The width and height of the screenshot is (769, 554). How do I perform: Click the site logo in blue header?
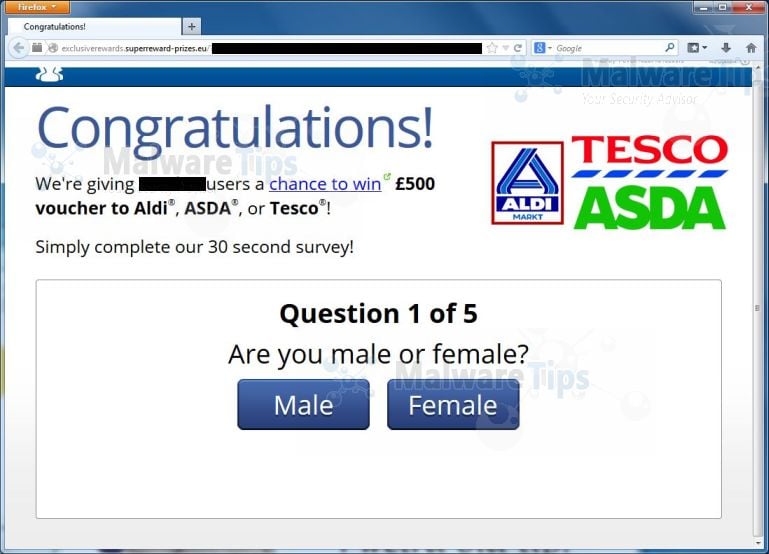click(x=49, y=75)
